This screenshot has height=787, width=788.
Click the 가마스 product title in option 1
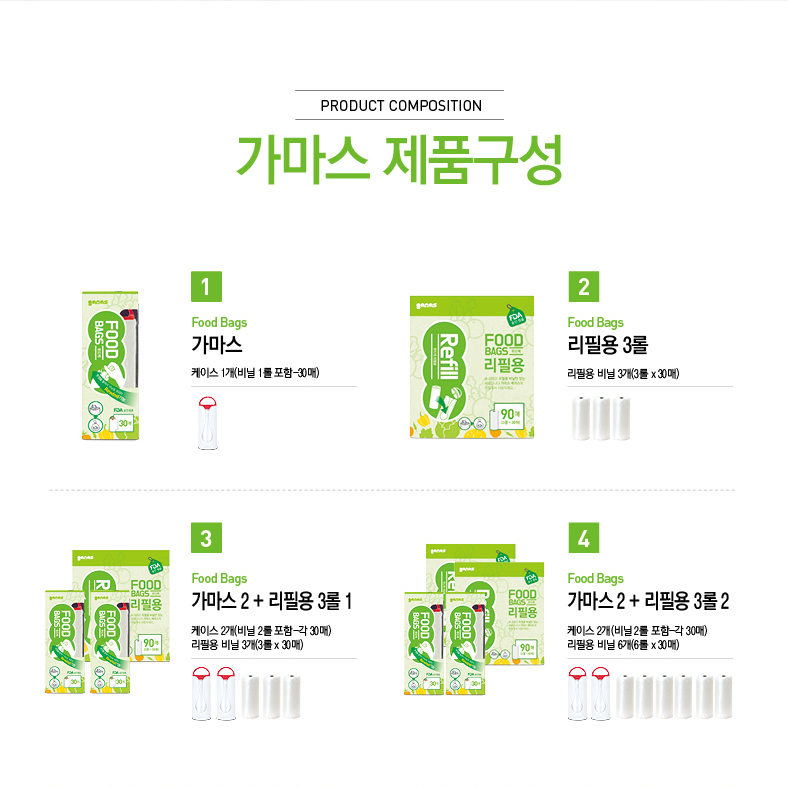coord(217,345)
